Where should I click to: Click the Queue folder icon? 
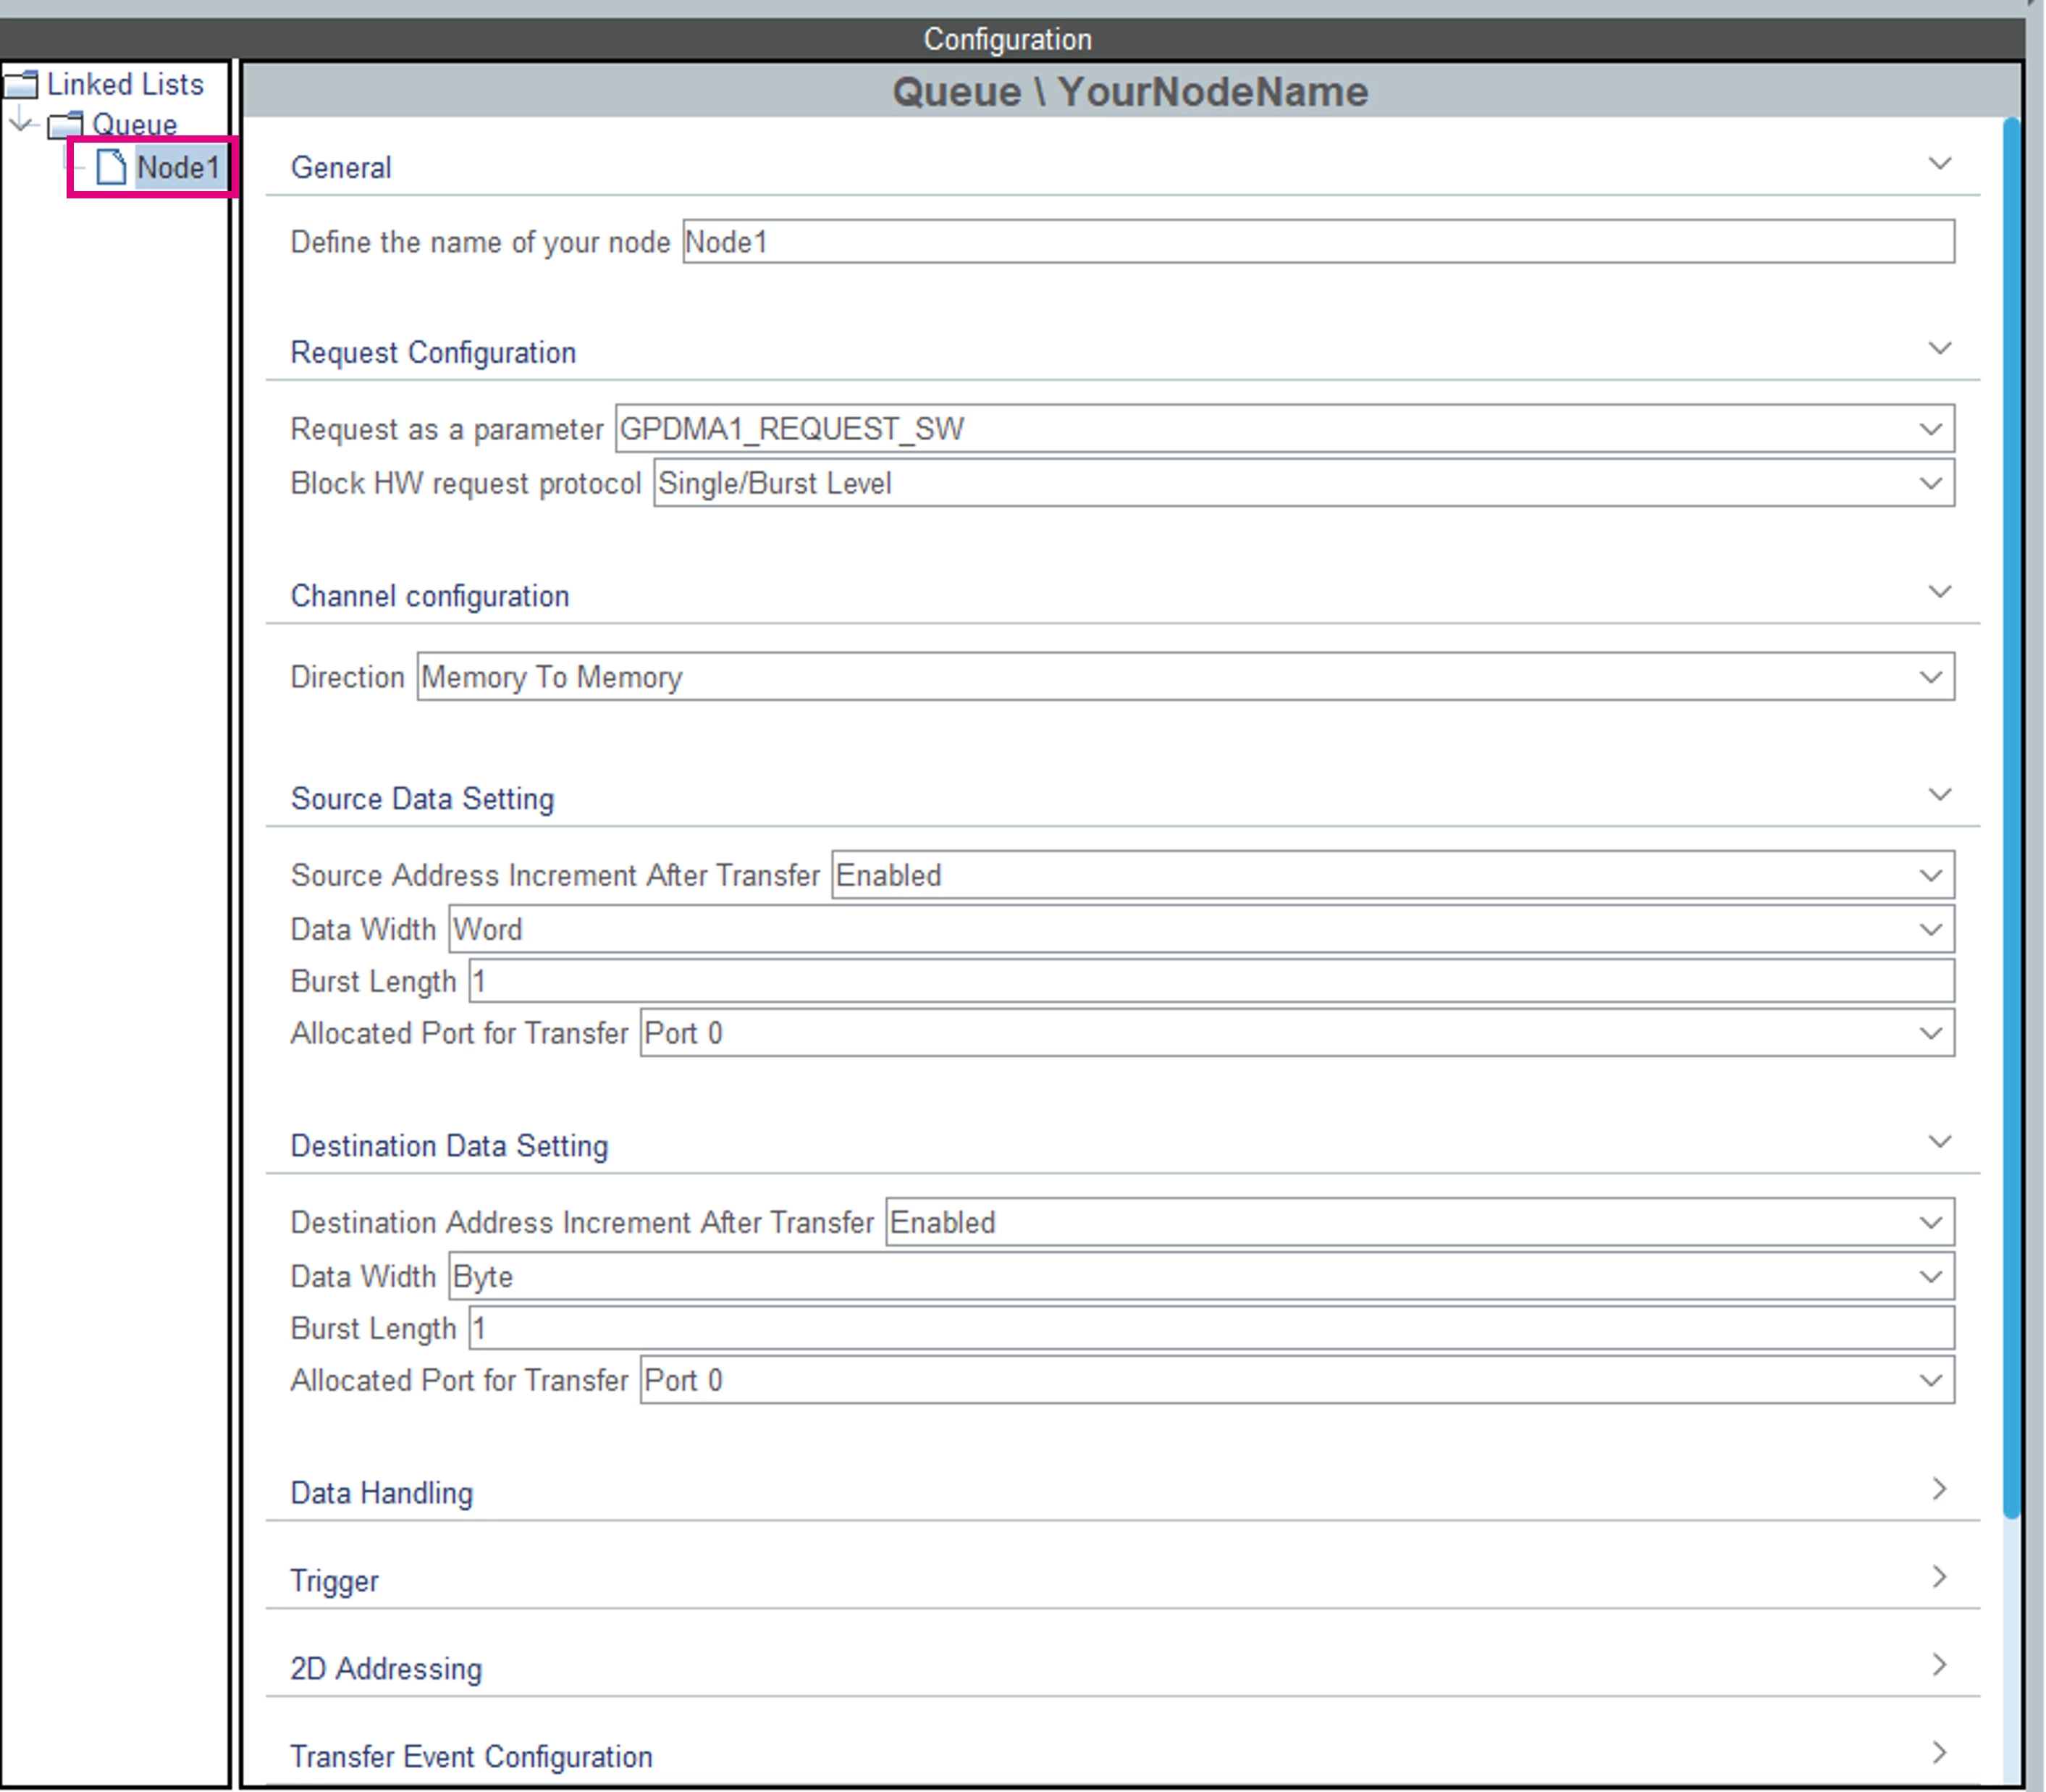coord(66,125)
